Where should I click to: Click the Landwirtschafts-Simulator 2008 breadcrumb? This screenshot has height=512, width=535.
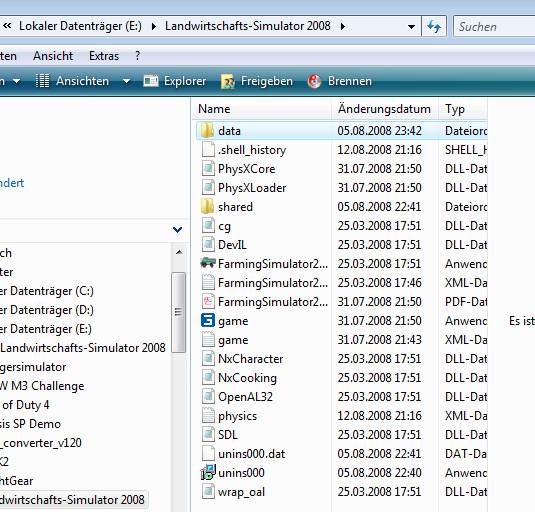pos(248,26)
